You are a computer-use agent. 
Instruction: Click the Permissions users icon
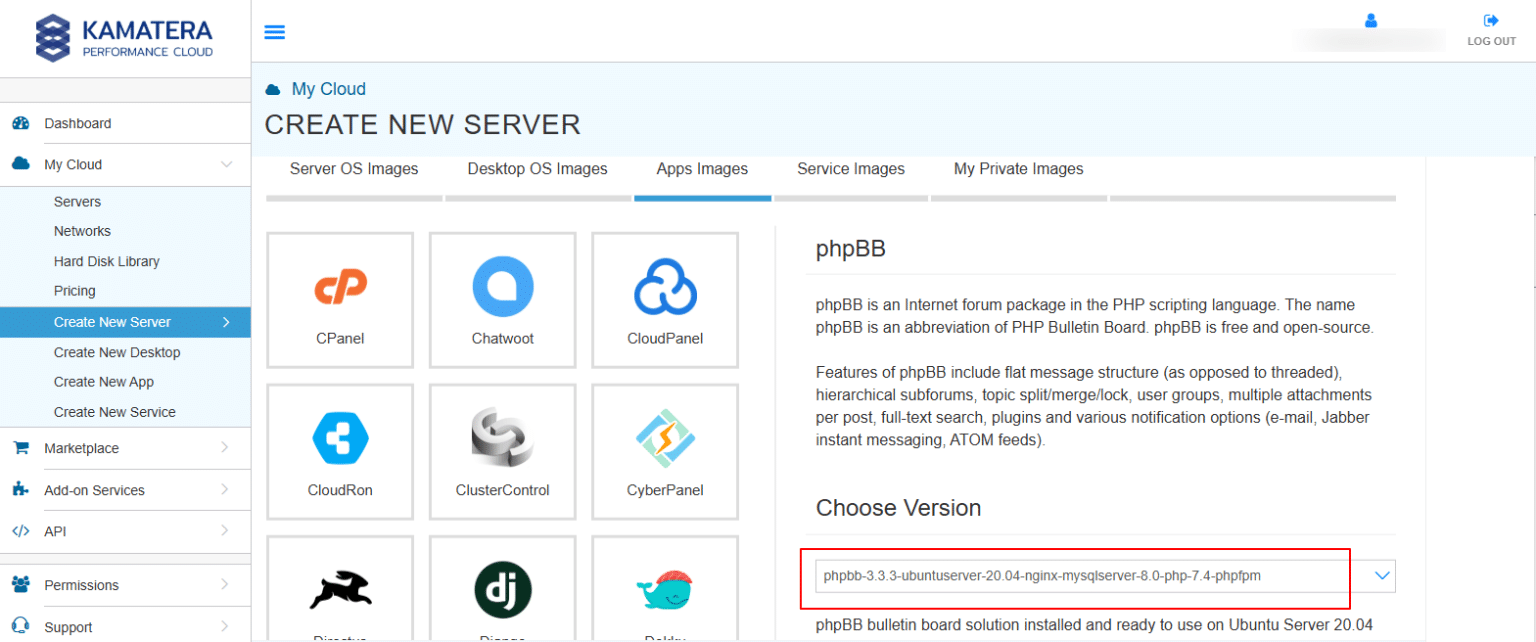[x=20, y=585]
